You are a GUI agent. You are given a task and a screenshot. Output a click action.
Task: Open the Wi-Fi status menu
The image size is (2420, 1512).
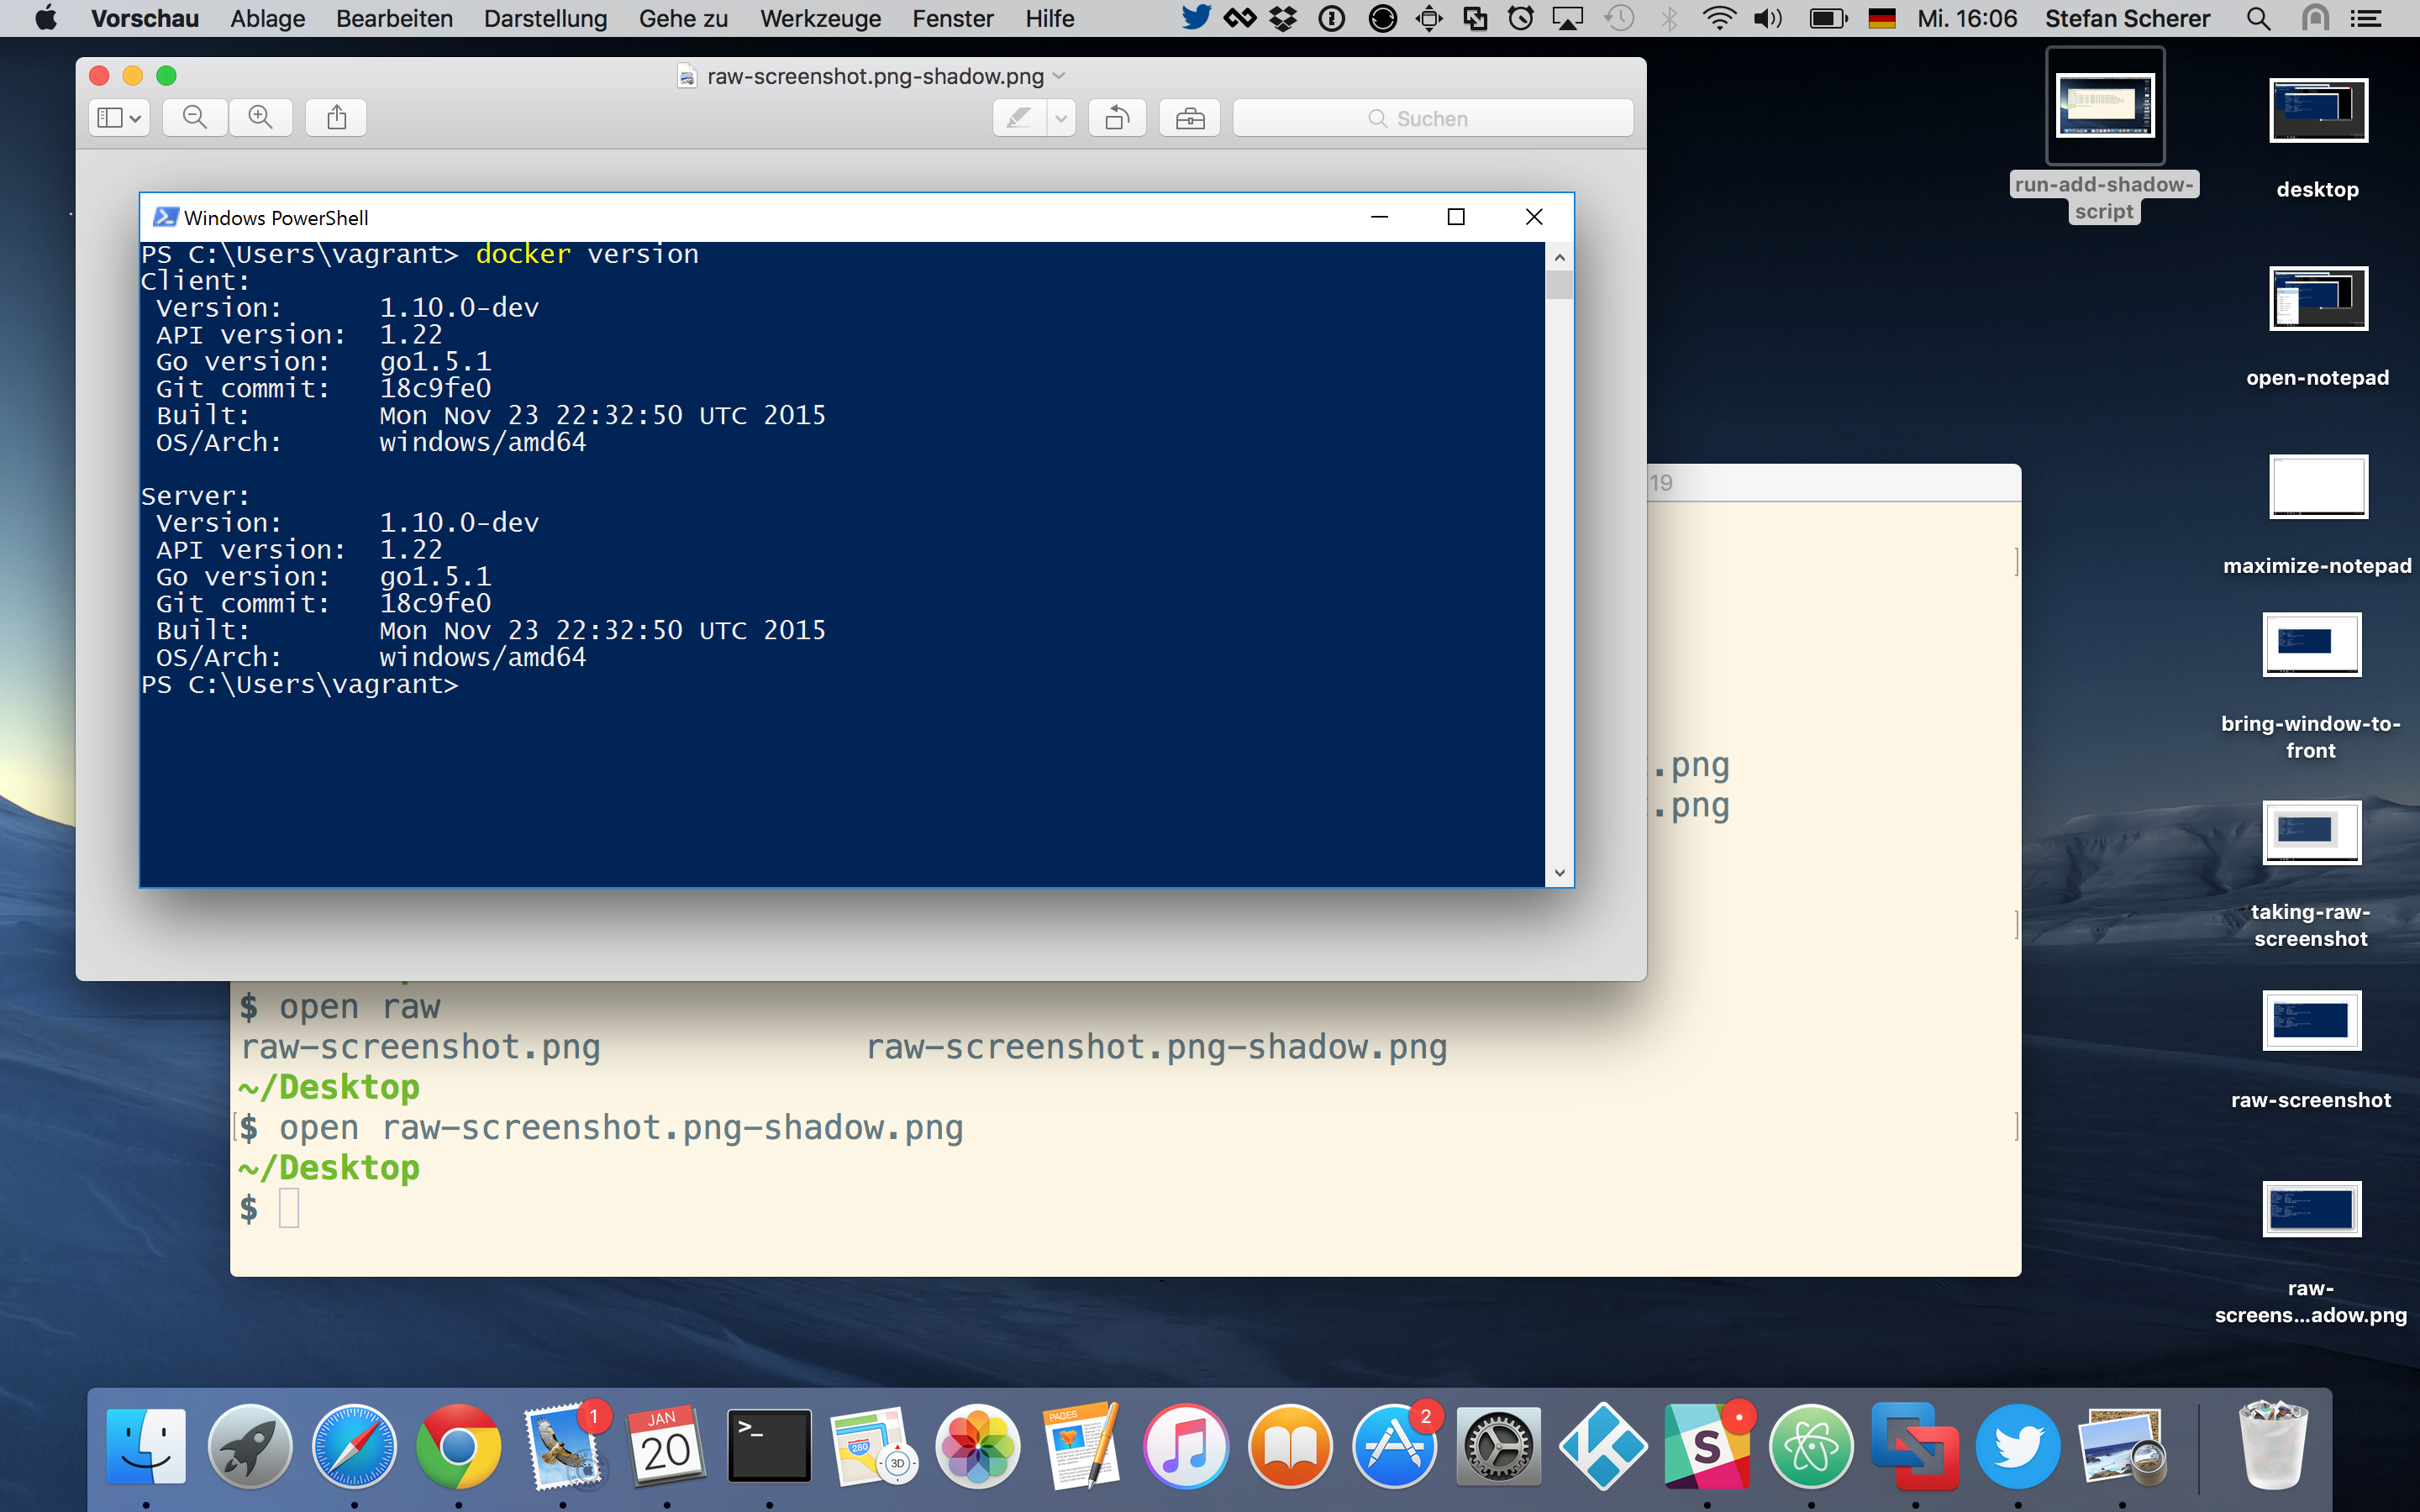1719,18
